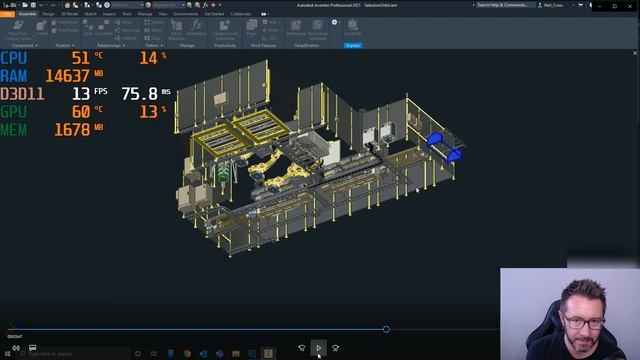Image resolution: width=640 pixels, height=360 pixels.
Task: Open the quick access toolbar customize arrow
Action: click(x=220, y=5)
